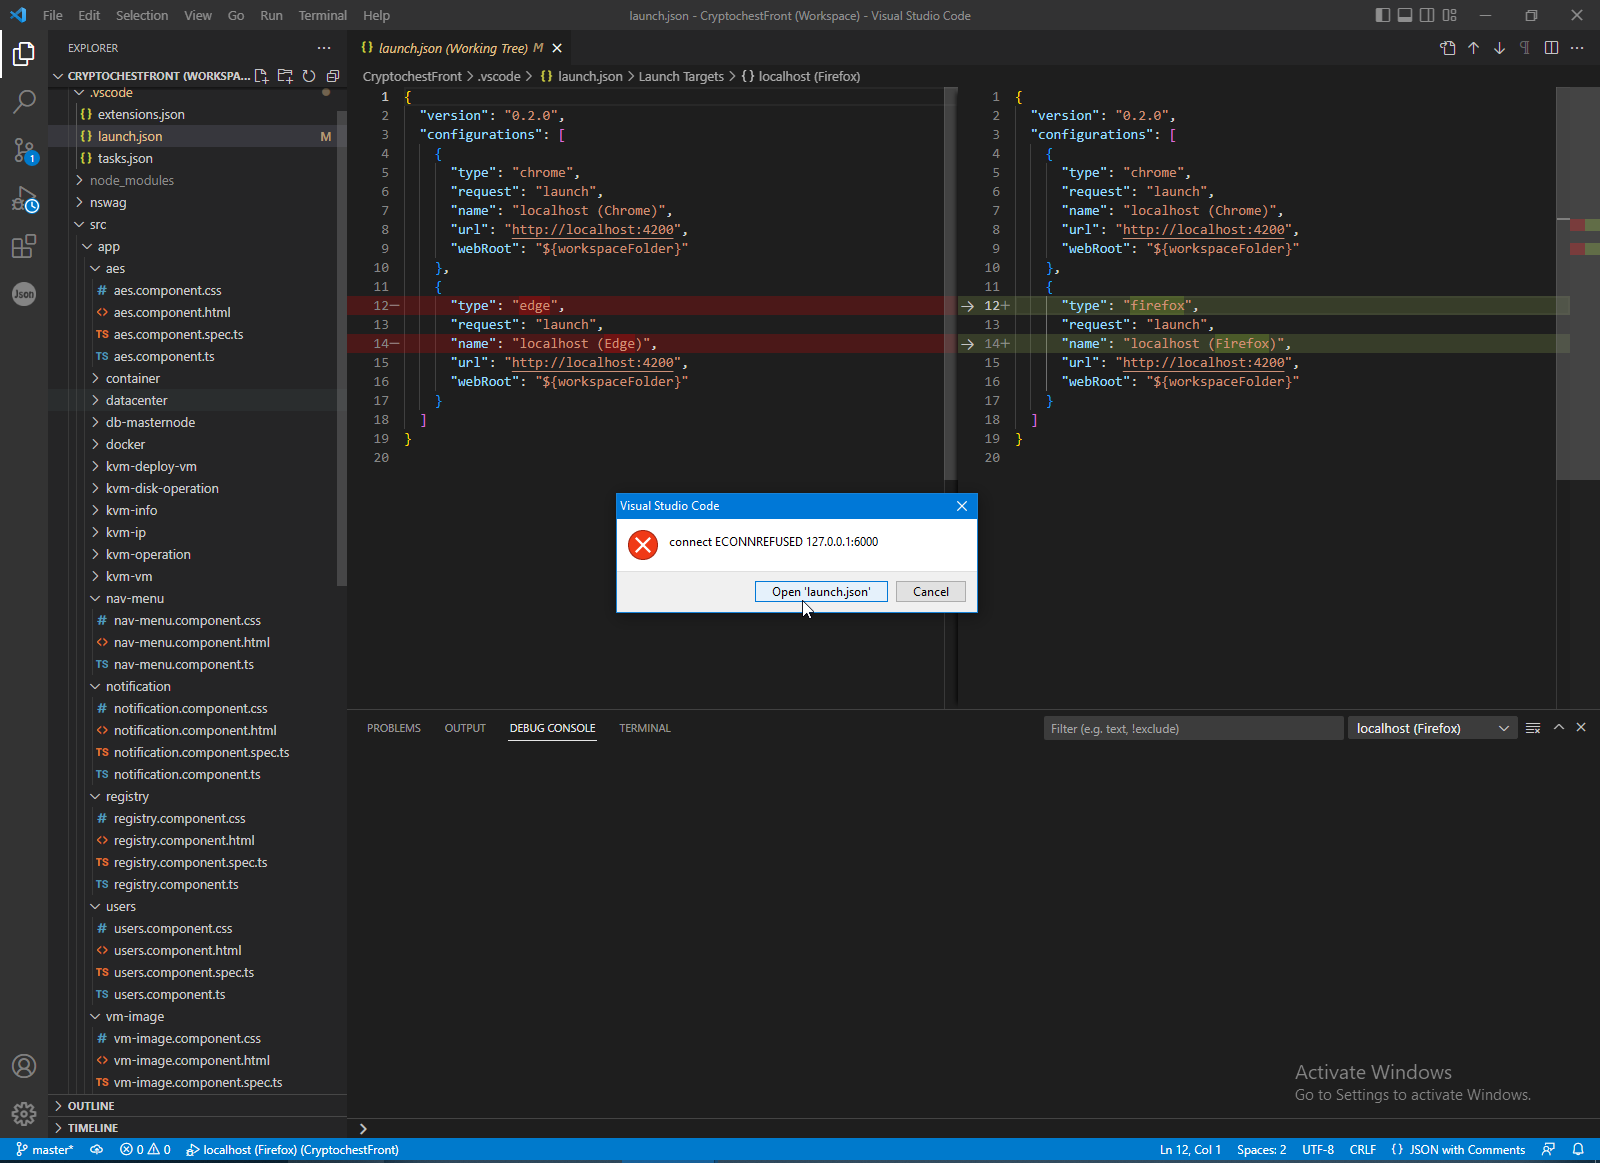Screen dimensions: 1600x1163
Task: Click the sync changes icon in status bar
Action: [x=97, y=1150]
